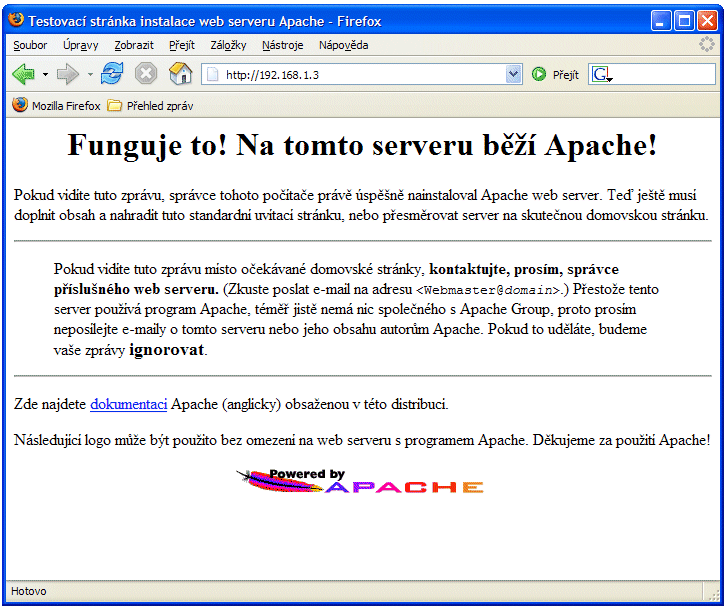Expand the address bar URL history dropdown
This screenshot has height=608, width=727.
click(x=513, y=75)
